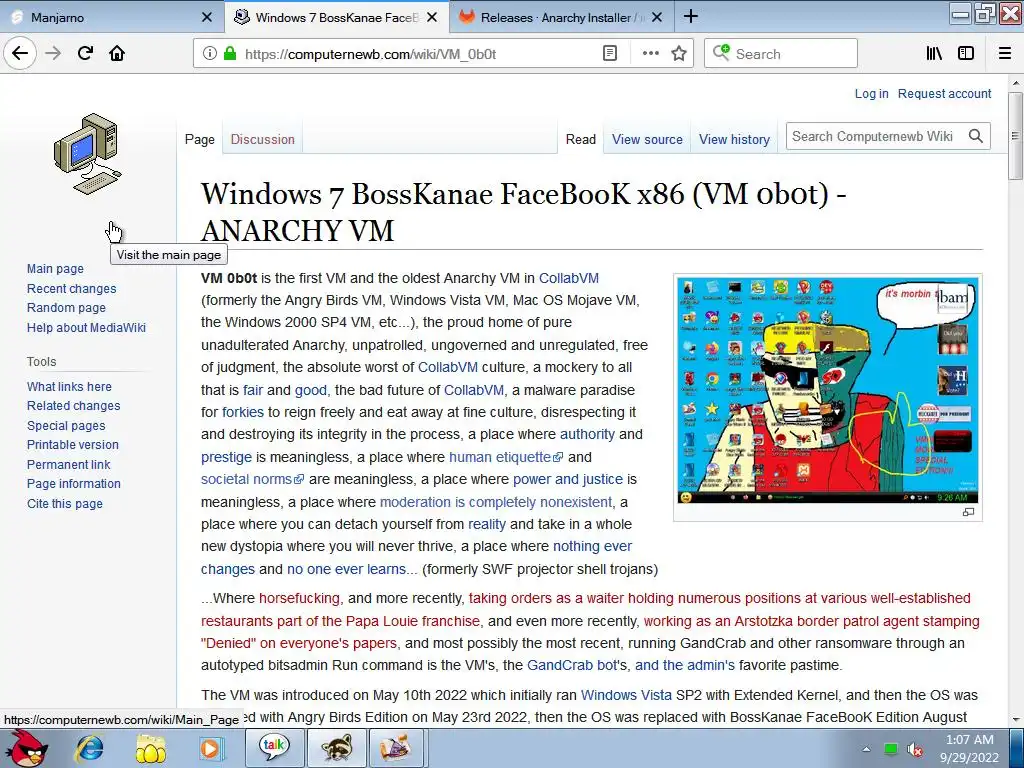Open the View history tab
1024x768 pixels.
[734, 139]
